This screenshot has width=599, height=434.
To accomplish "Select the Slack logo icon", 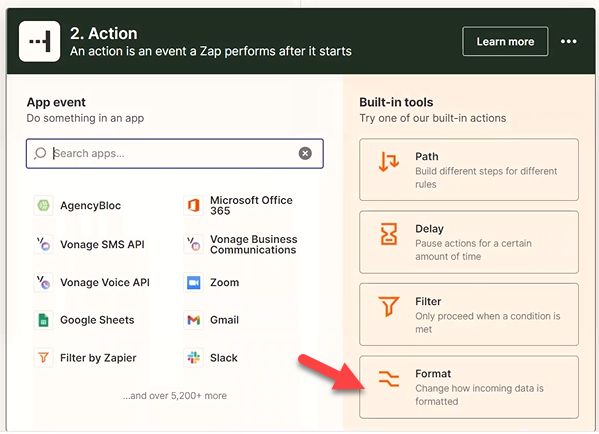I will point(193,358).
